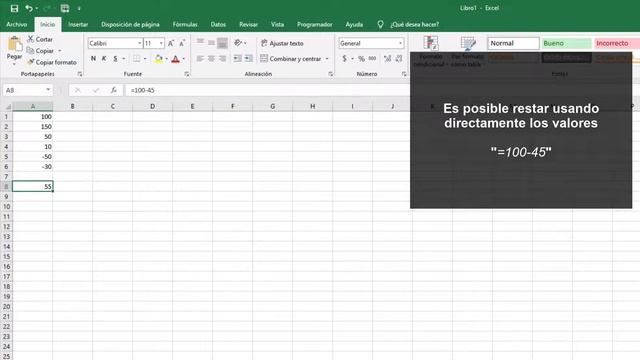640x360 pixels.
Task: Open the Disposición de página tab
Action: (130, 24)
